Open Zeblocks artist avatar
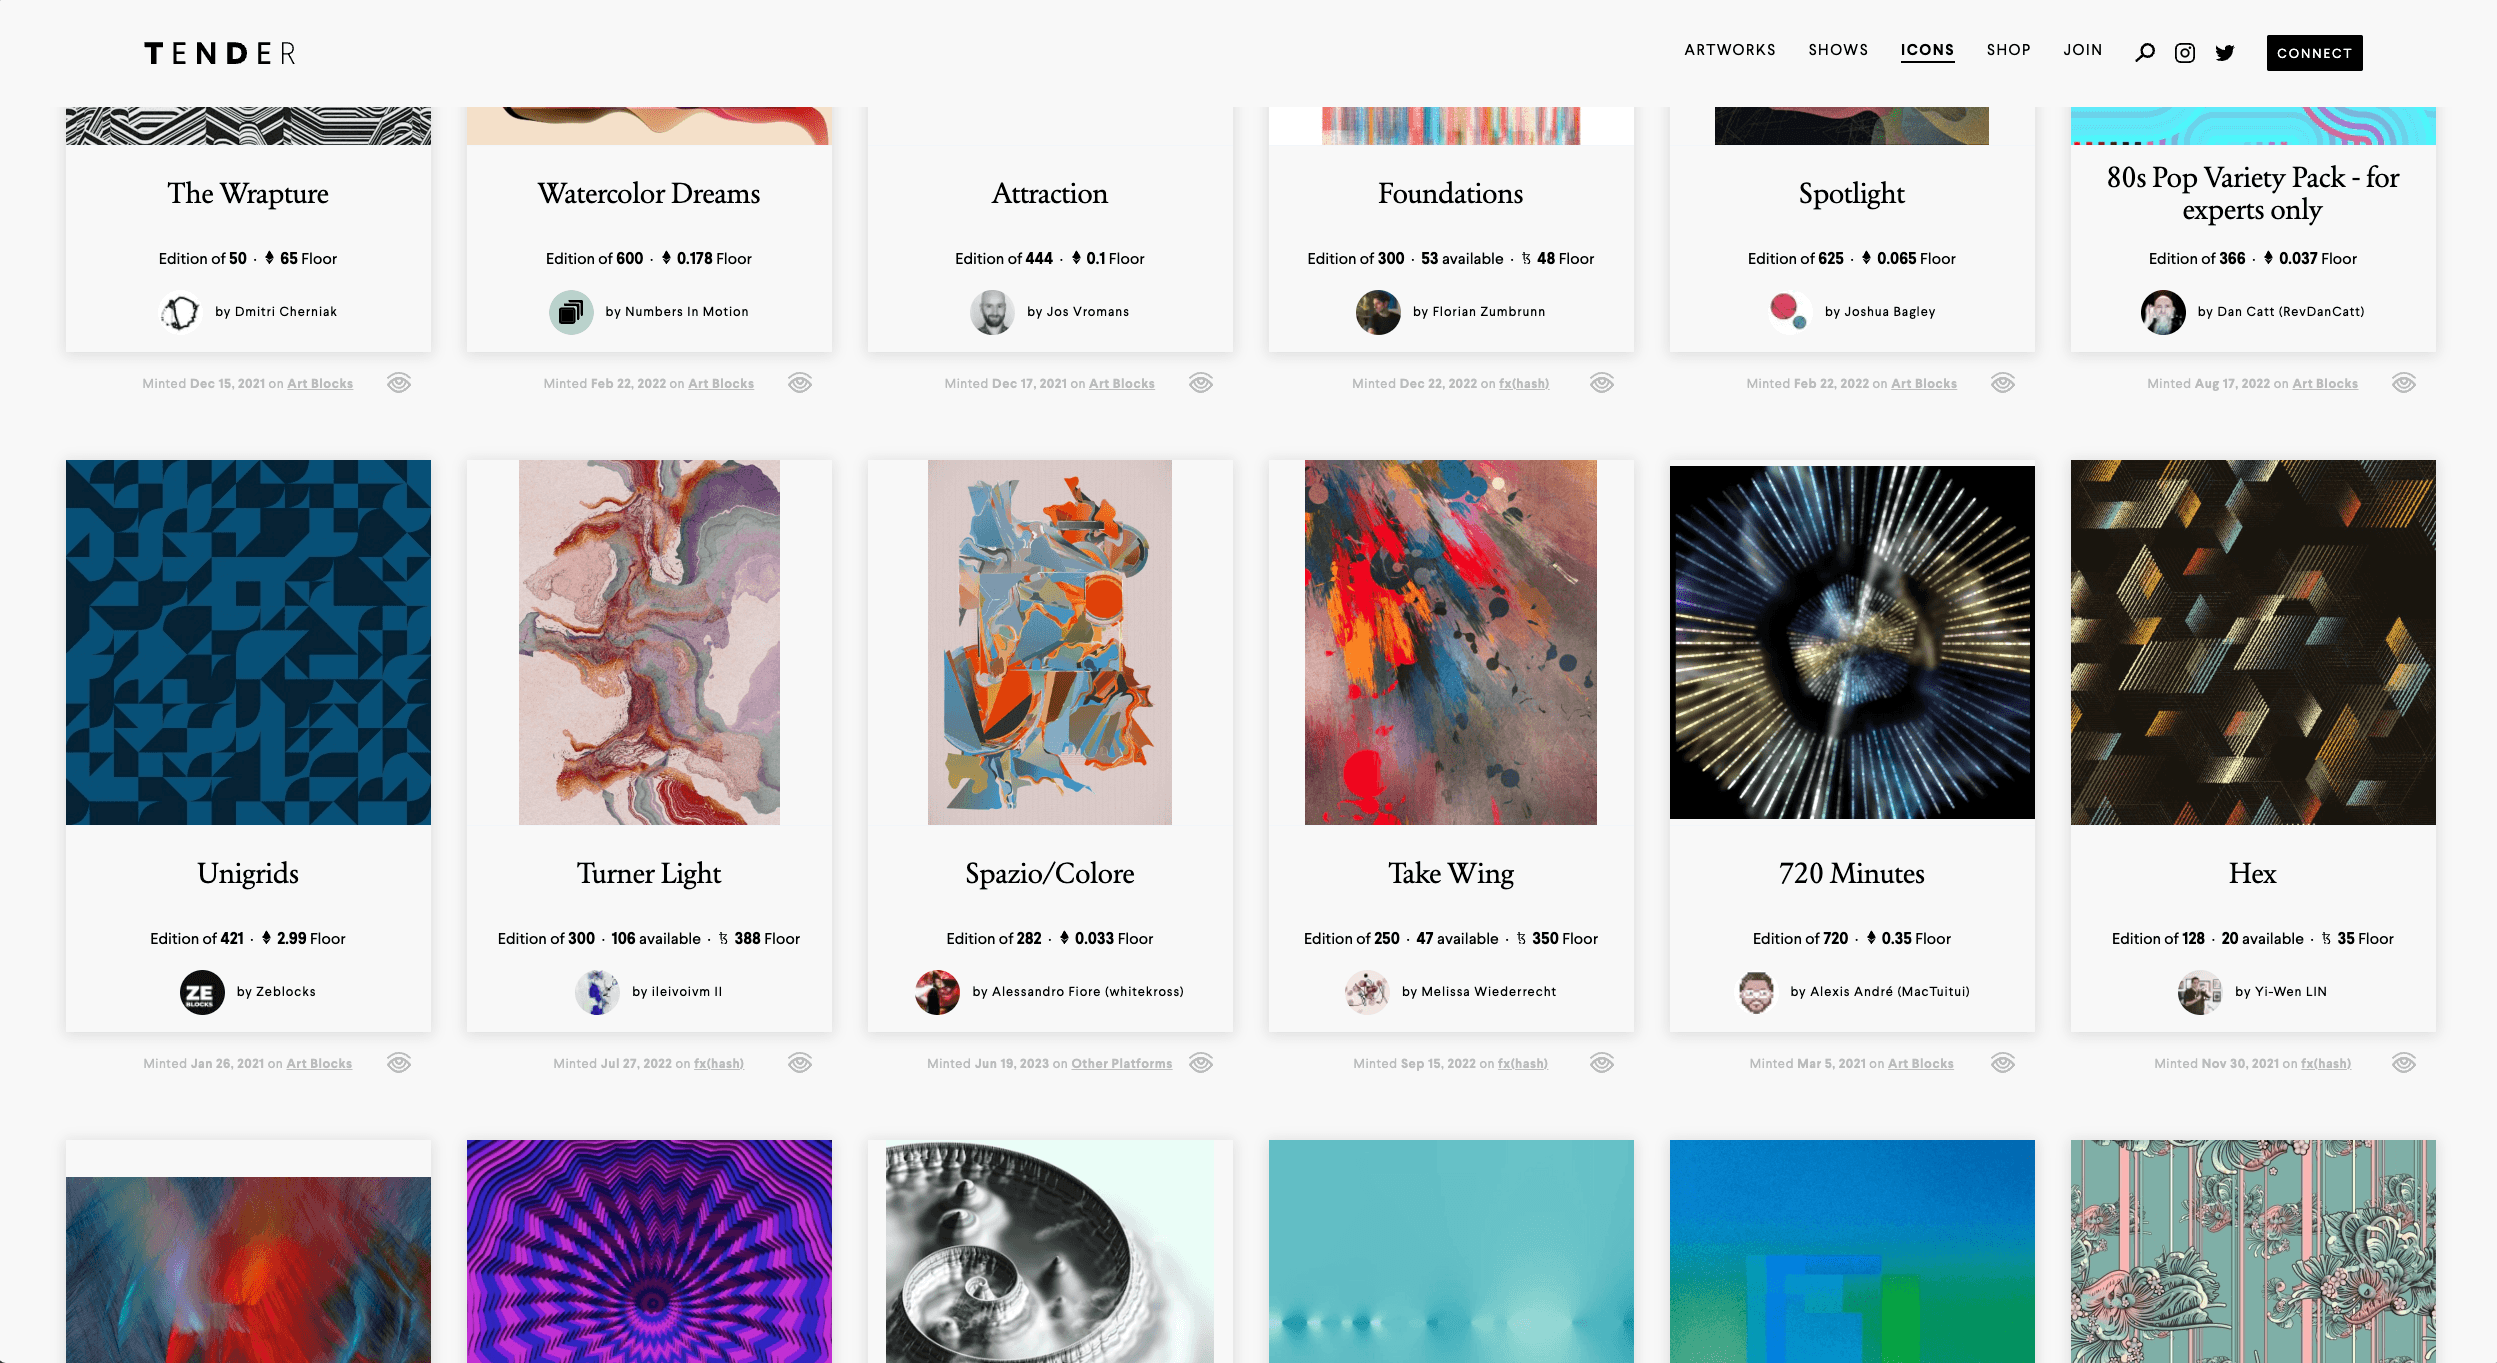Image resolution: width=2497 pixels, height=1363 pixels. click(202, 992)
